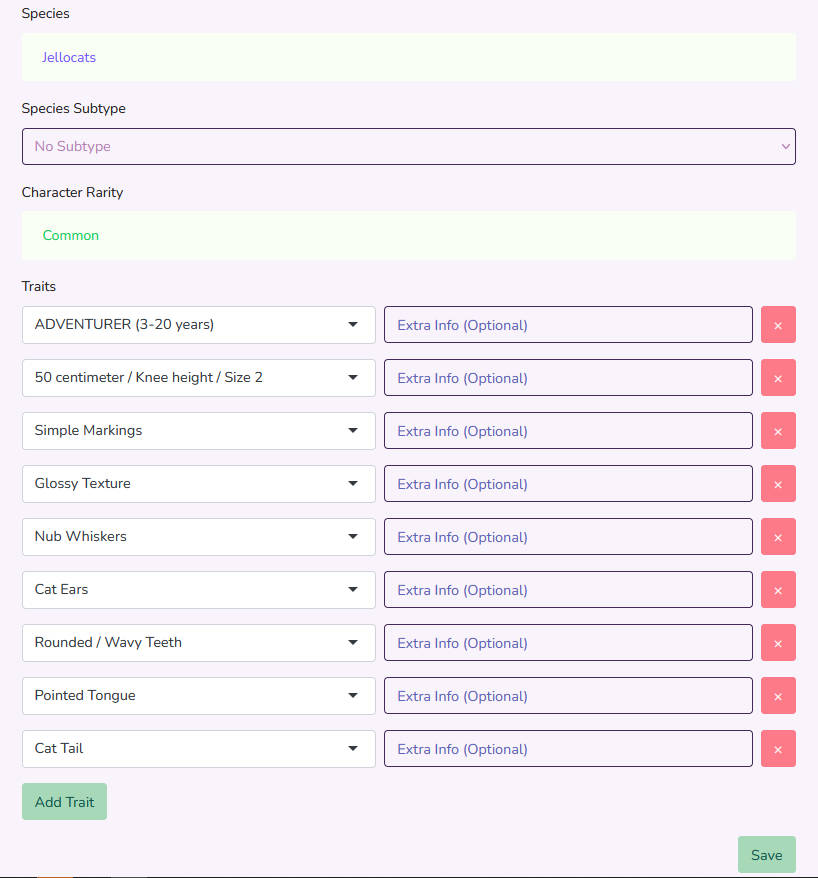Remove the Glossy Texture trait
Image resolution: width=818 pixels, height=878 pixels.
coord(778,484)
